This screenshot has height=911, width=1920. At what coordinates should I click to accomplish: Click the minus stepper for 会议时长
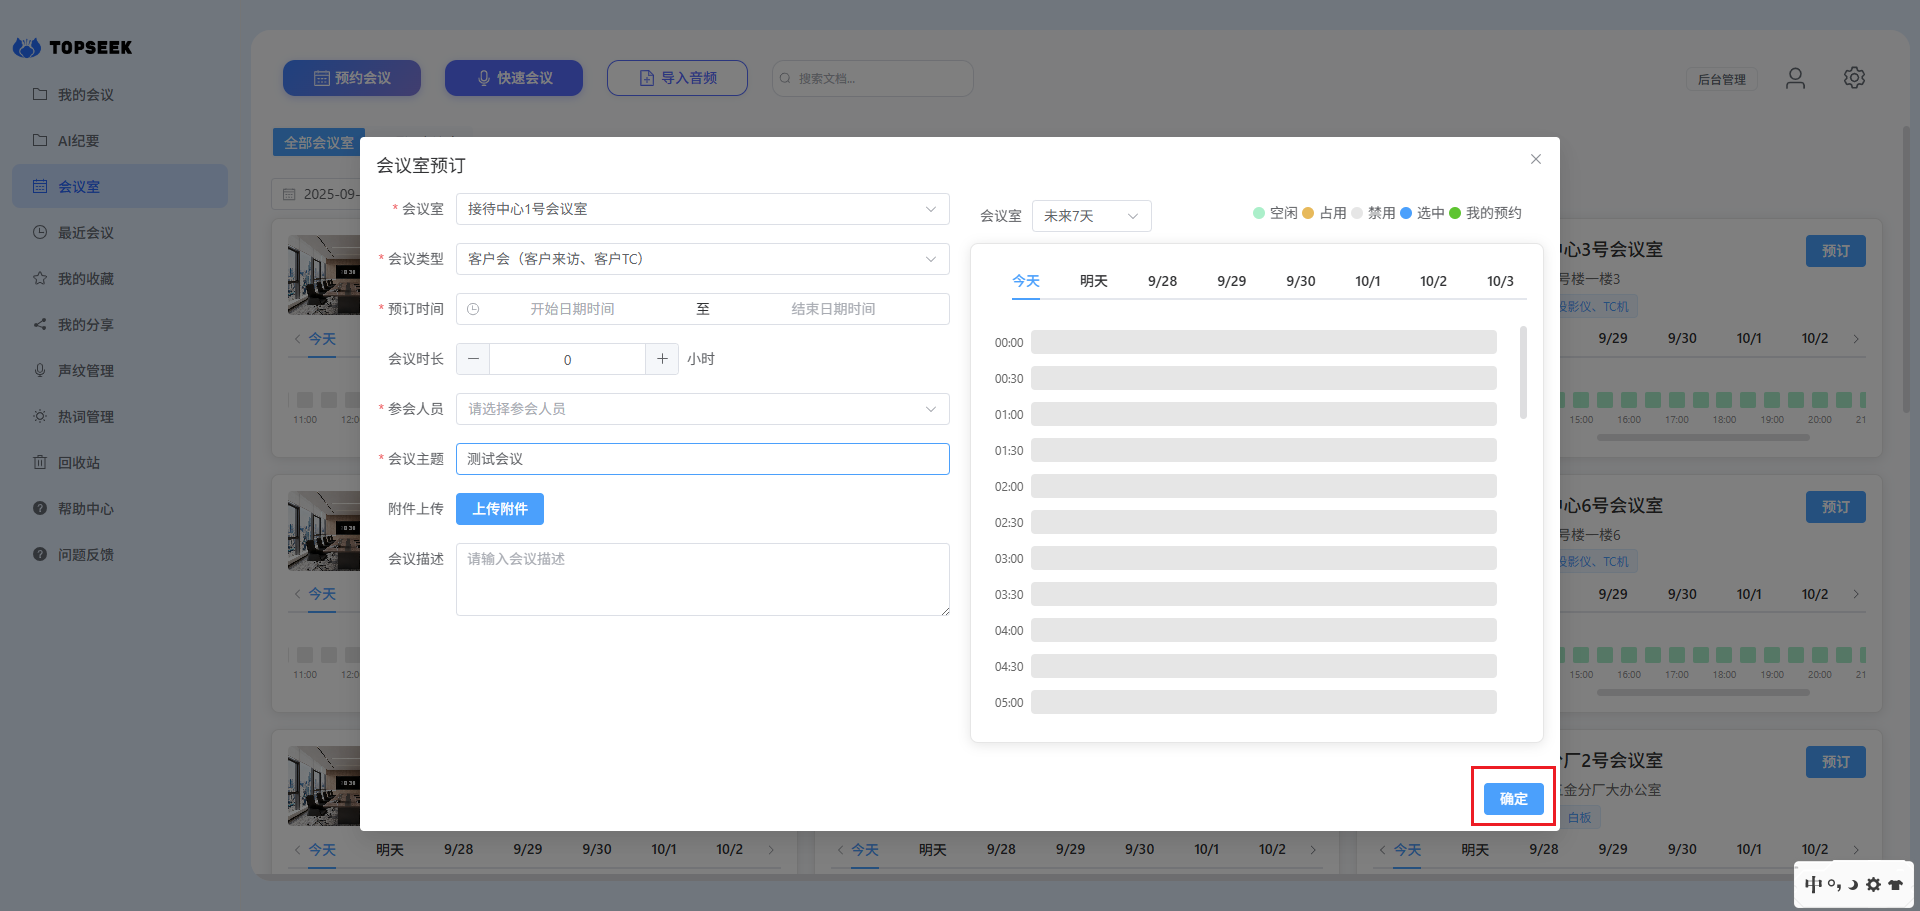(x=473, y=359)
